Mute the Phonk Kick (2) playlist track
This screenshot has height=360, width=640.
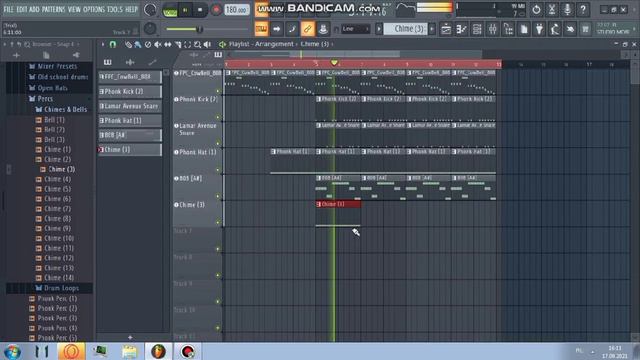click(x=218, y=117)
